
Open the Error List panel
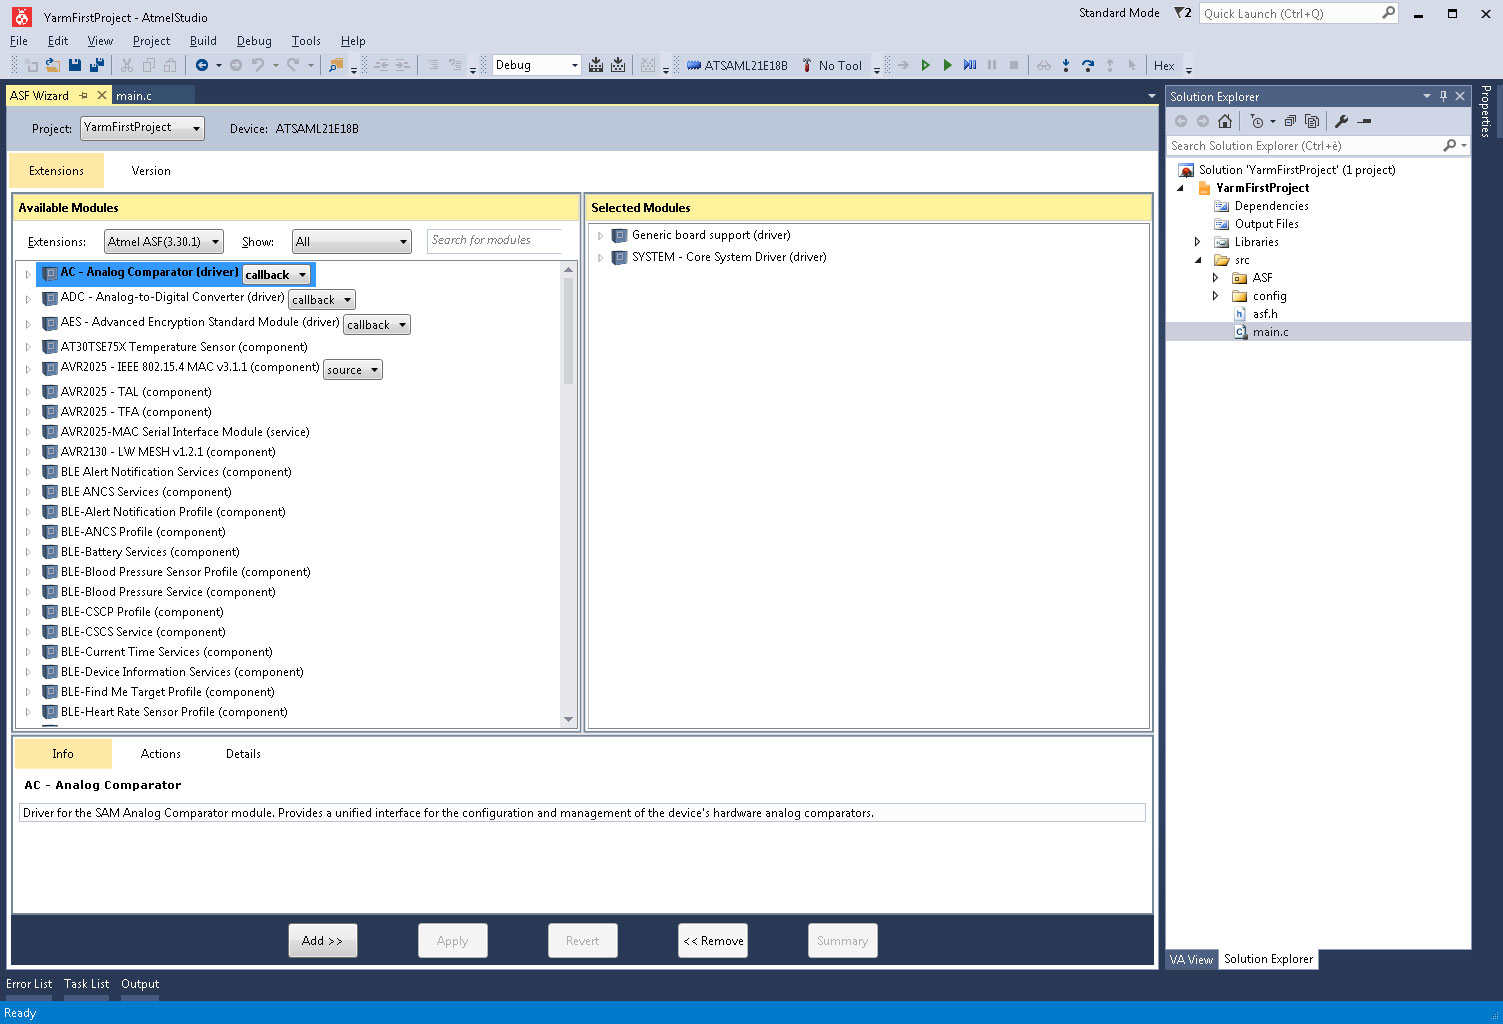(x=29, y=984)
